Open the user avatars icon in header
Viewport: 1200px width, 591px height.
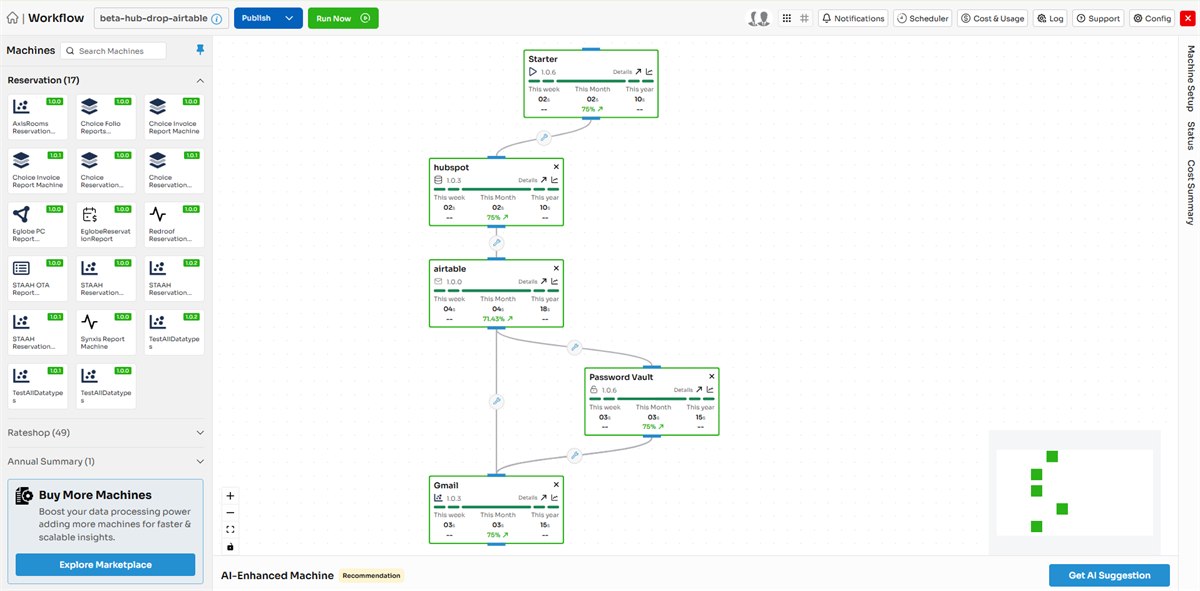pos(759,18)
